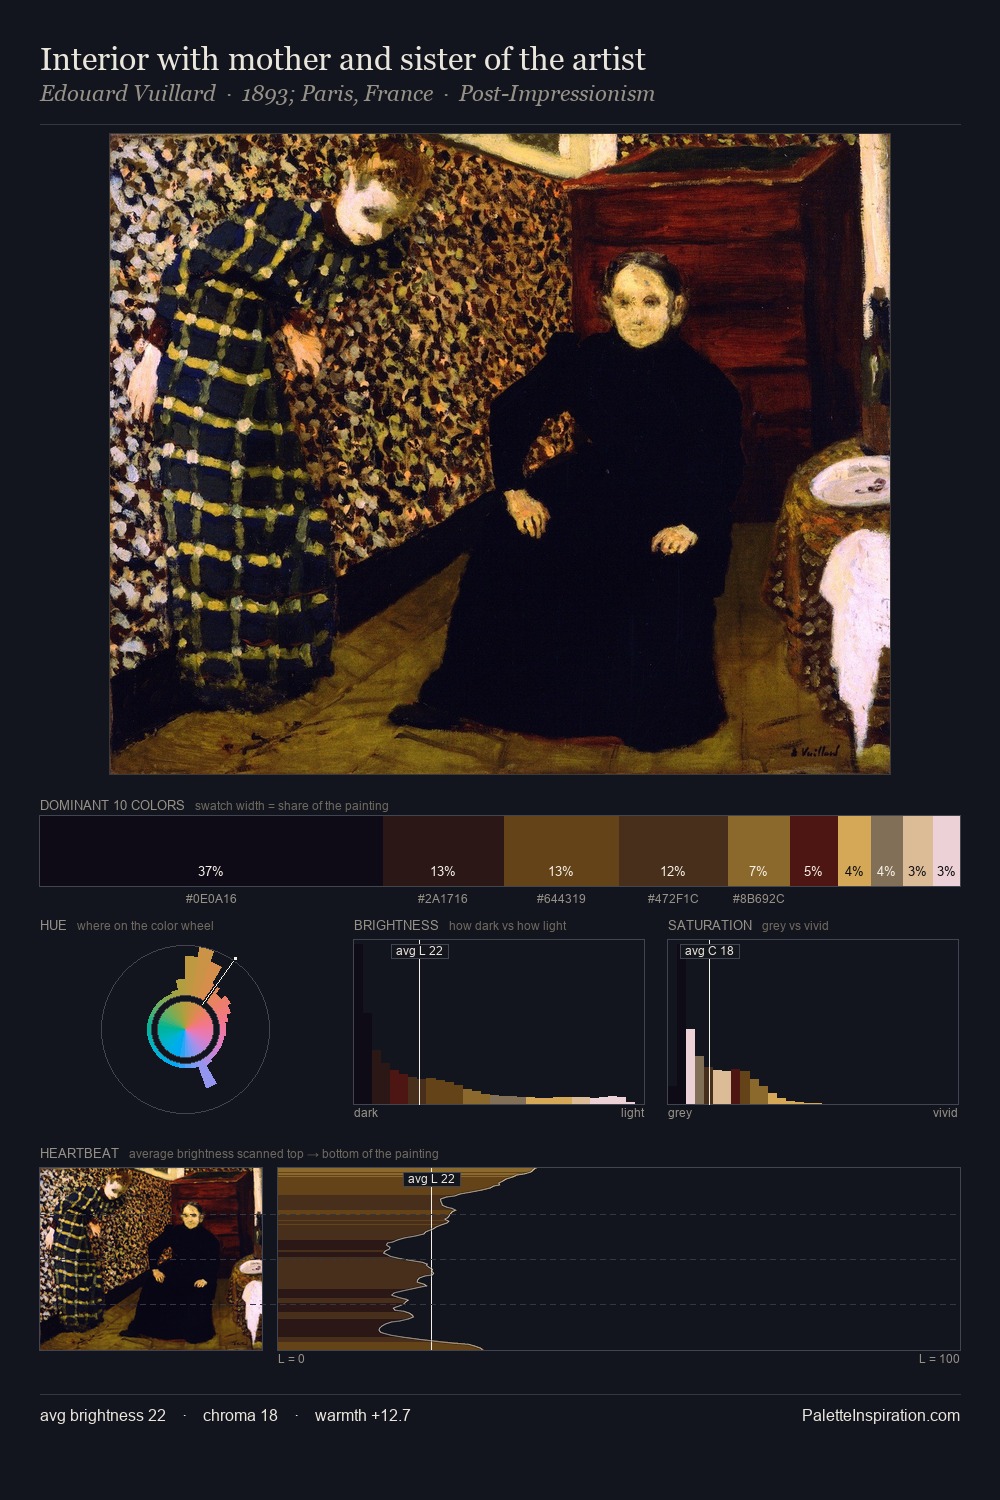Viewport: 1000px width, 1500px height.
Task: Click the 'dark' axis label
Action: (x=366, y=1113)
